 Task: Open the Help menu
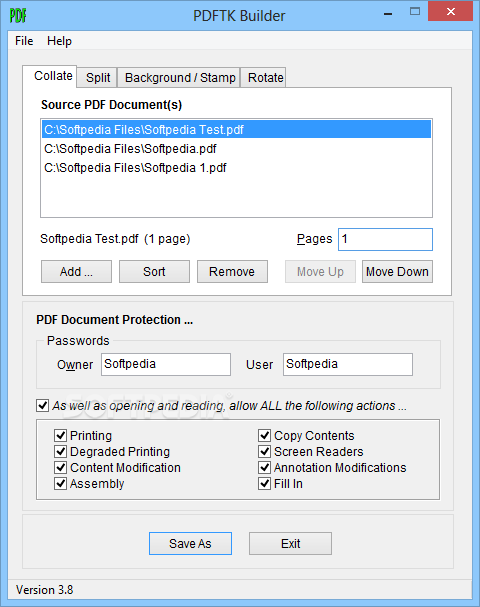pyautogui.click(x=59, y=41)
